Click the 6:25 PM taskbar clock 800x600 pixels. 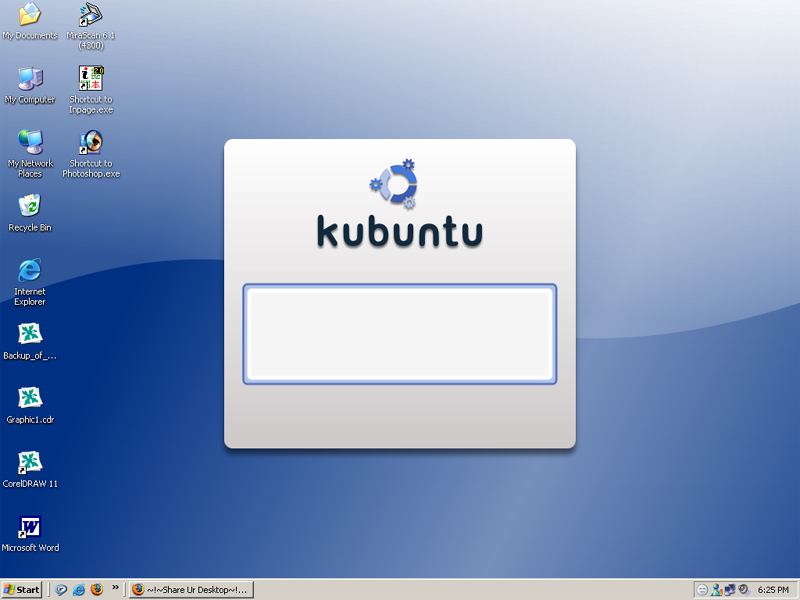tap(773, 590)
